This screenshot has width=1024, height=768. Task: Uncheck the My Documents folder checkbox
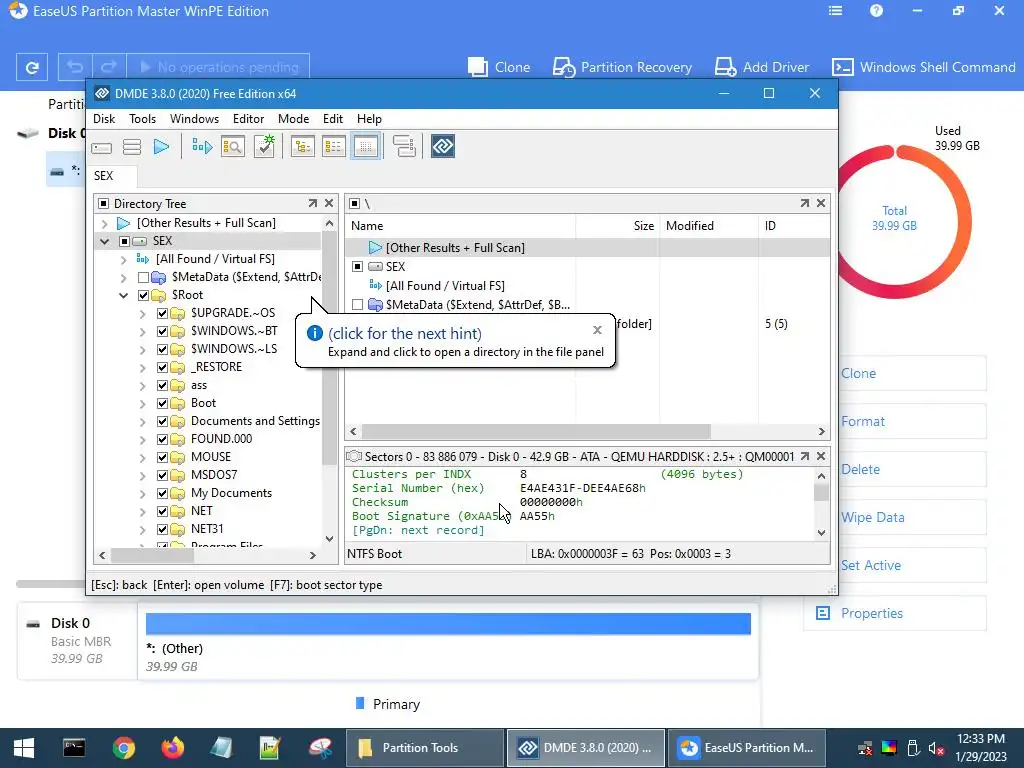[x=163, y=494]
